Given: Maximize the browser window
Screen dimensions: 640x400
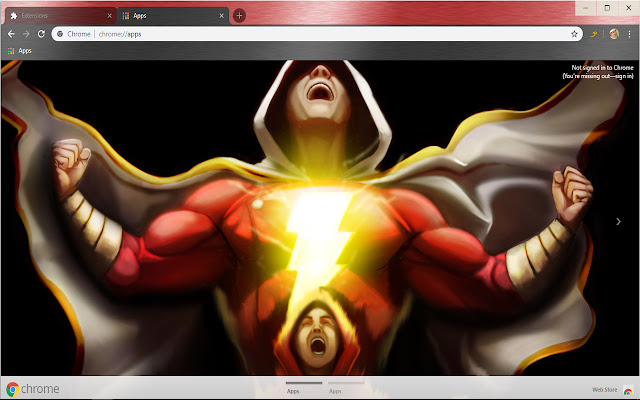Looking at the screenshot, I should point(607,8).
